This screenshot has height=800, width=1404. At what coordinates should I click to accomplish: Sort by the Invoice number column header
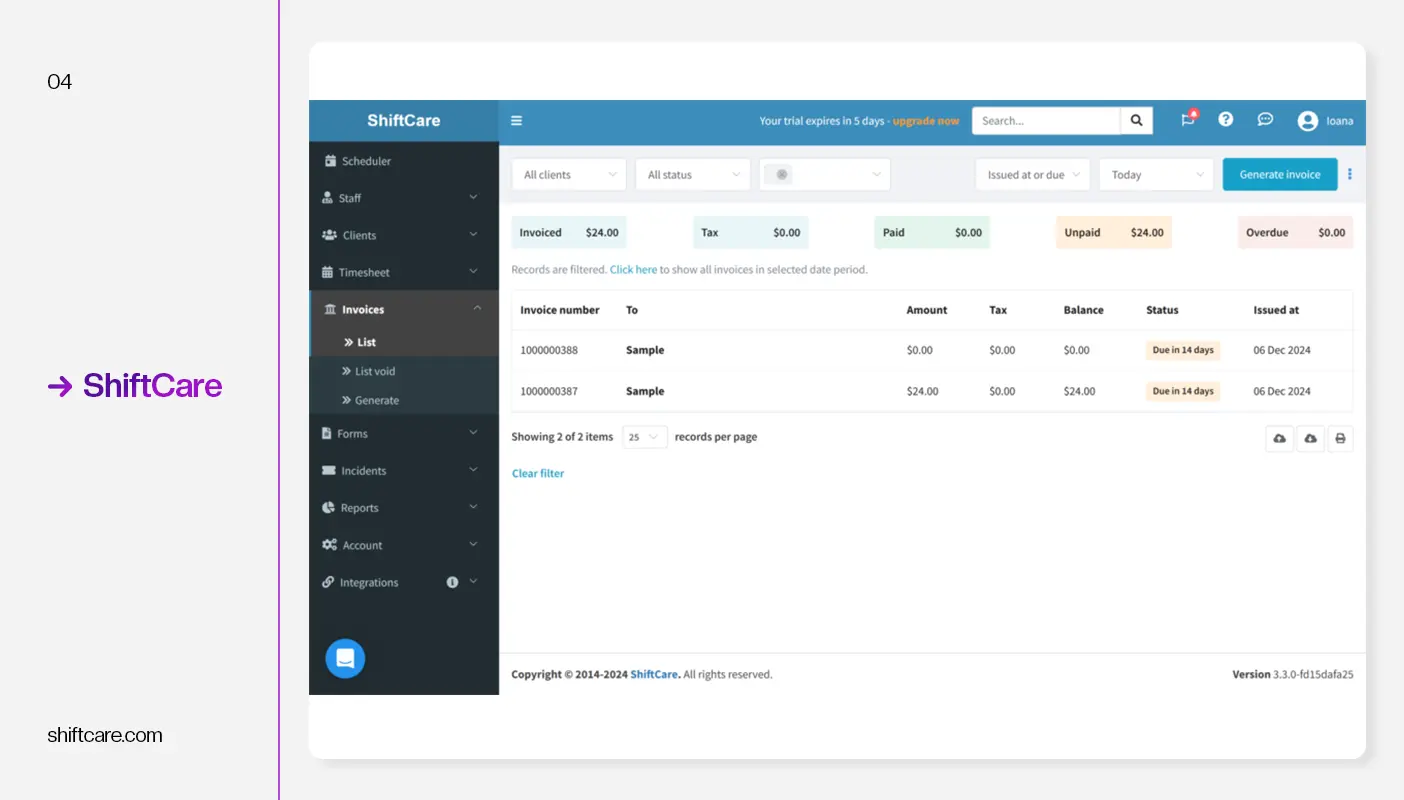(560, 310)
